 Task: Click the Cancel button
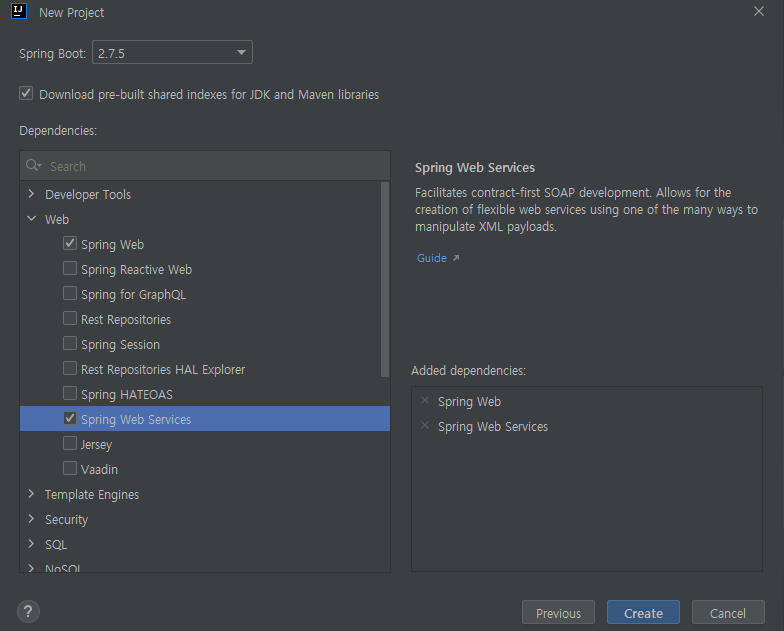pyautogui.click(x=728, y=612)
